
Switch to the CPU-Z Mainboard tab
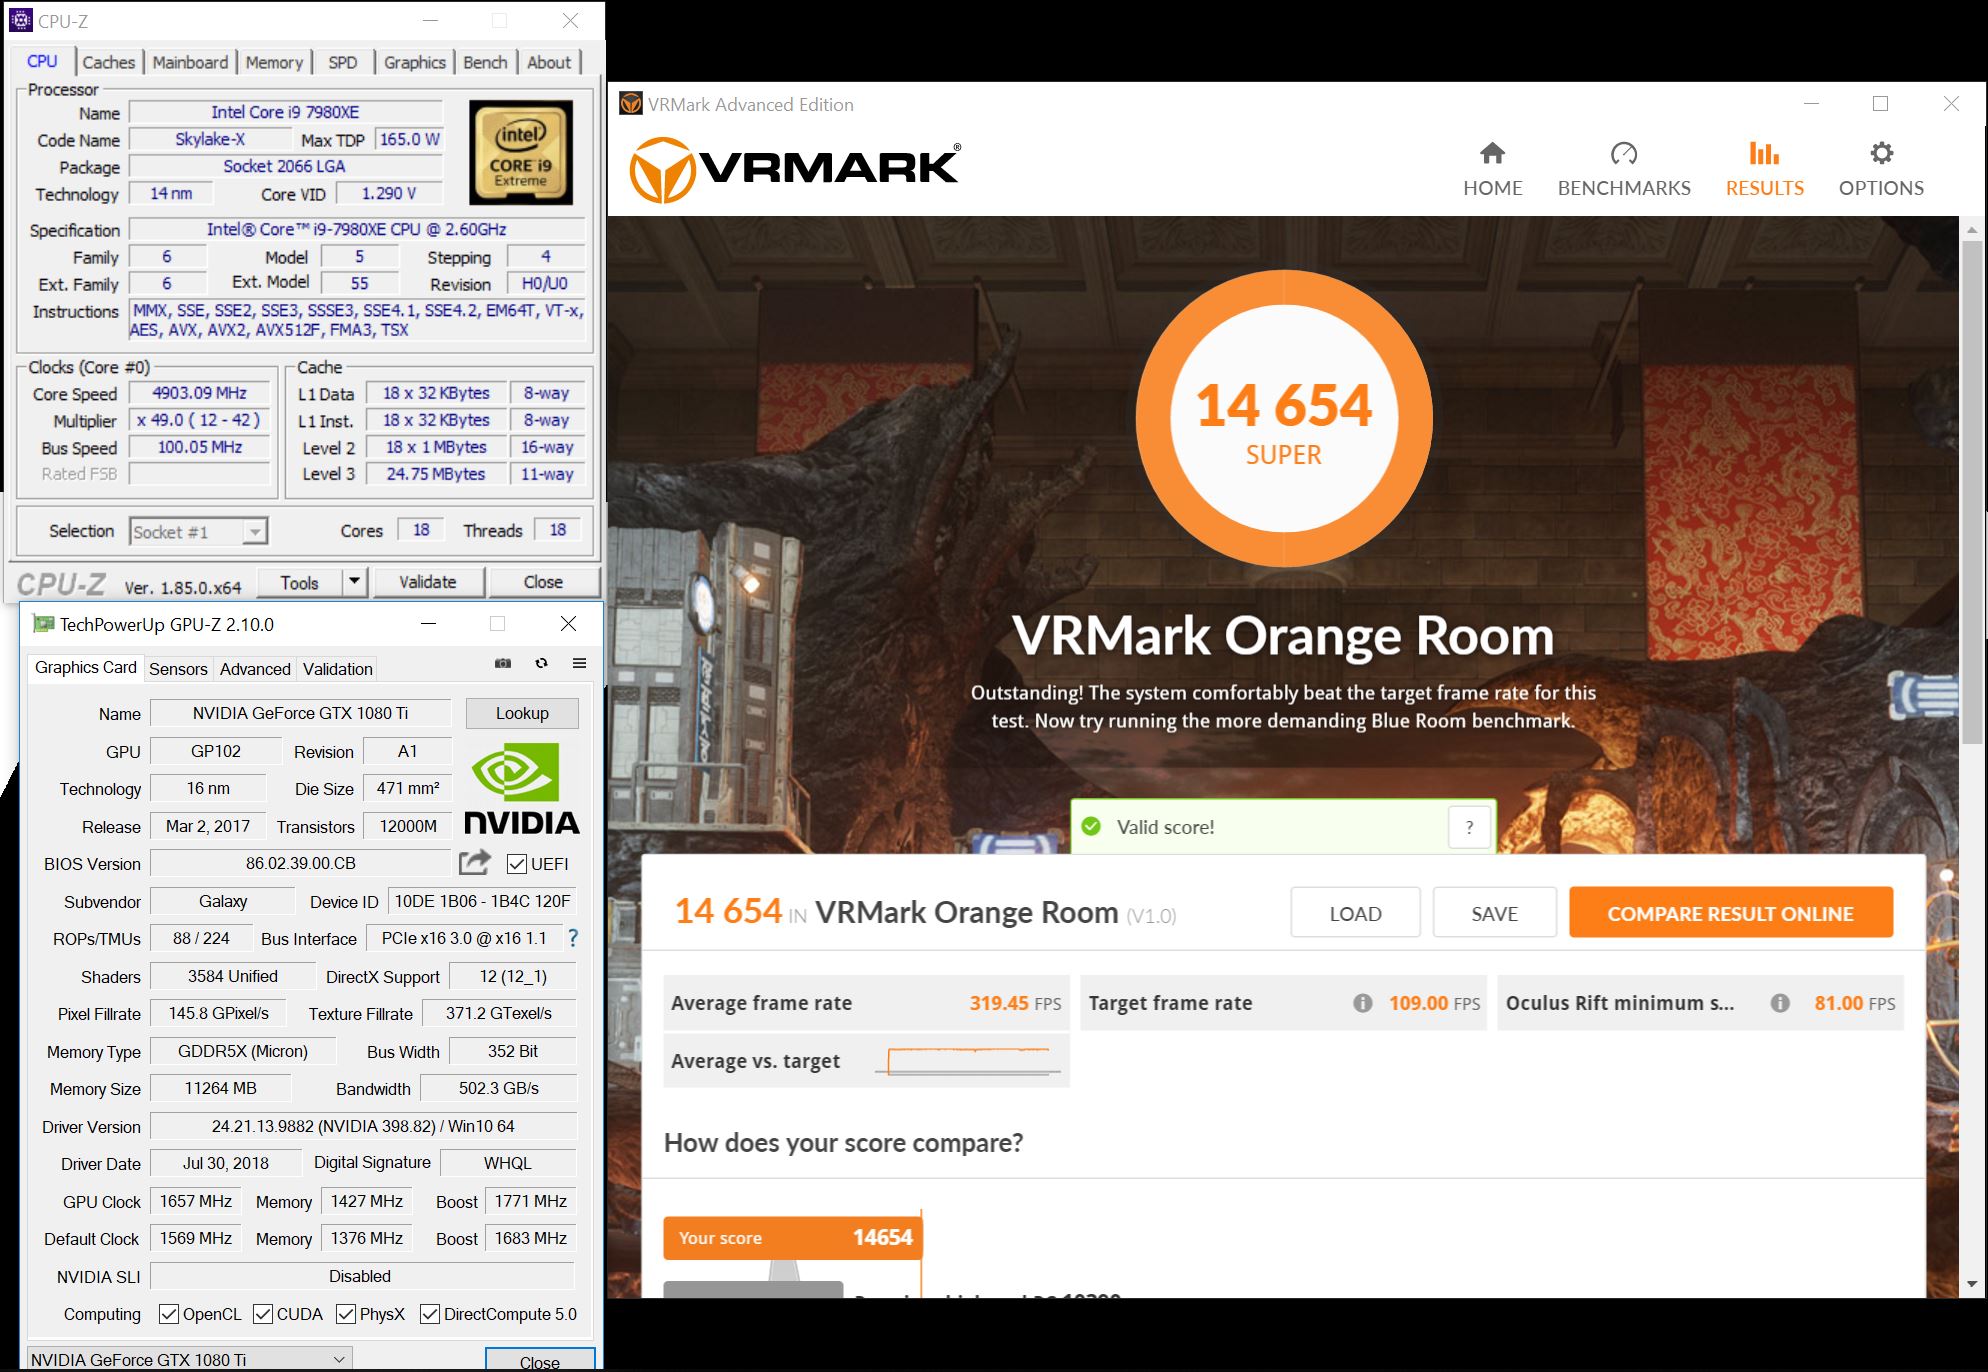(x=190, y=62)
